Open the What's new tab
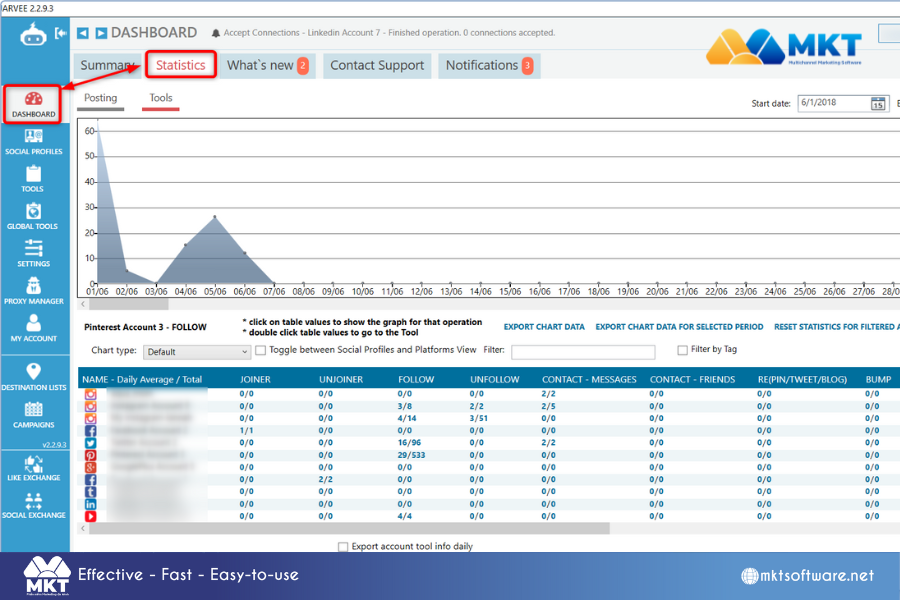The width and height of the screenshot is (900, 600). tap(267, 65)
